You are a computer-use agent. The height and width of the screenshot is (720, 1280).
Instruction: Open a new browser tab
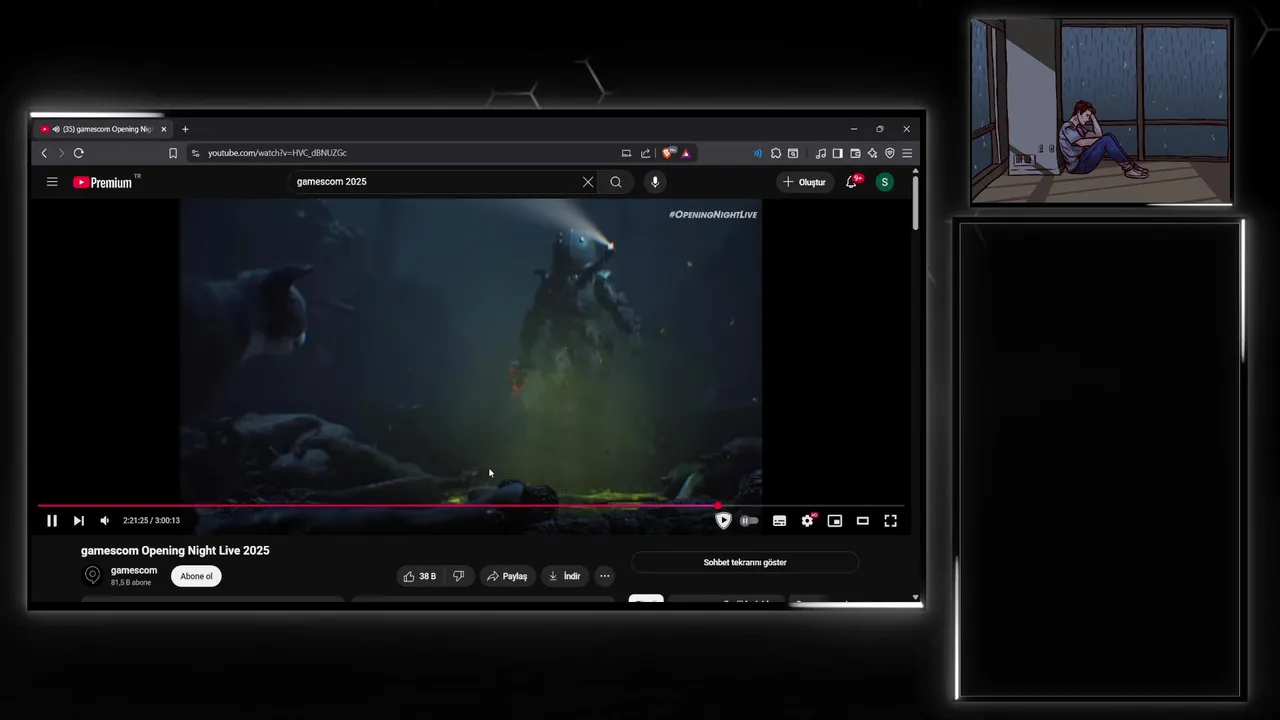coord(185,129)
